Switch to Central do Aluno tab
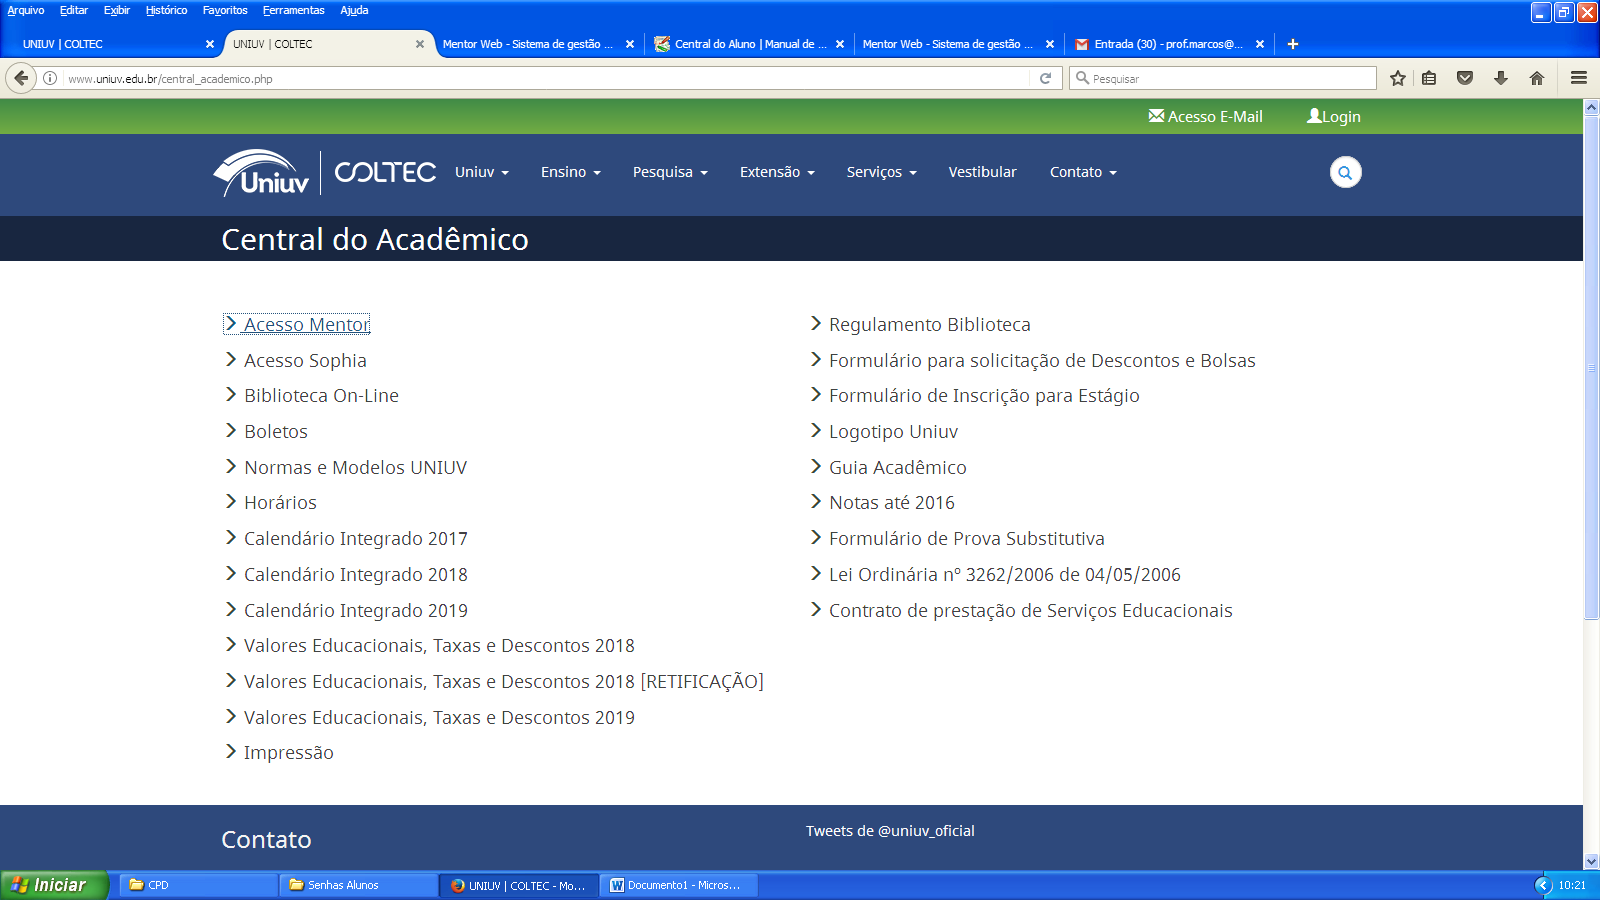 pos(745,44)
